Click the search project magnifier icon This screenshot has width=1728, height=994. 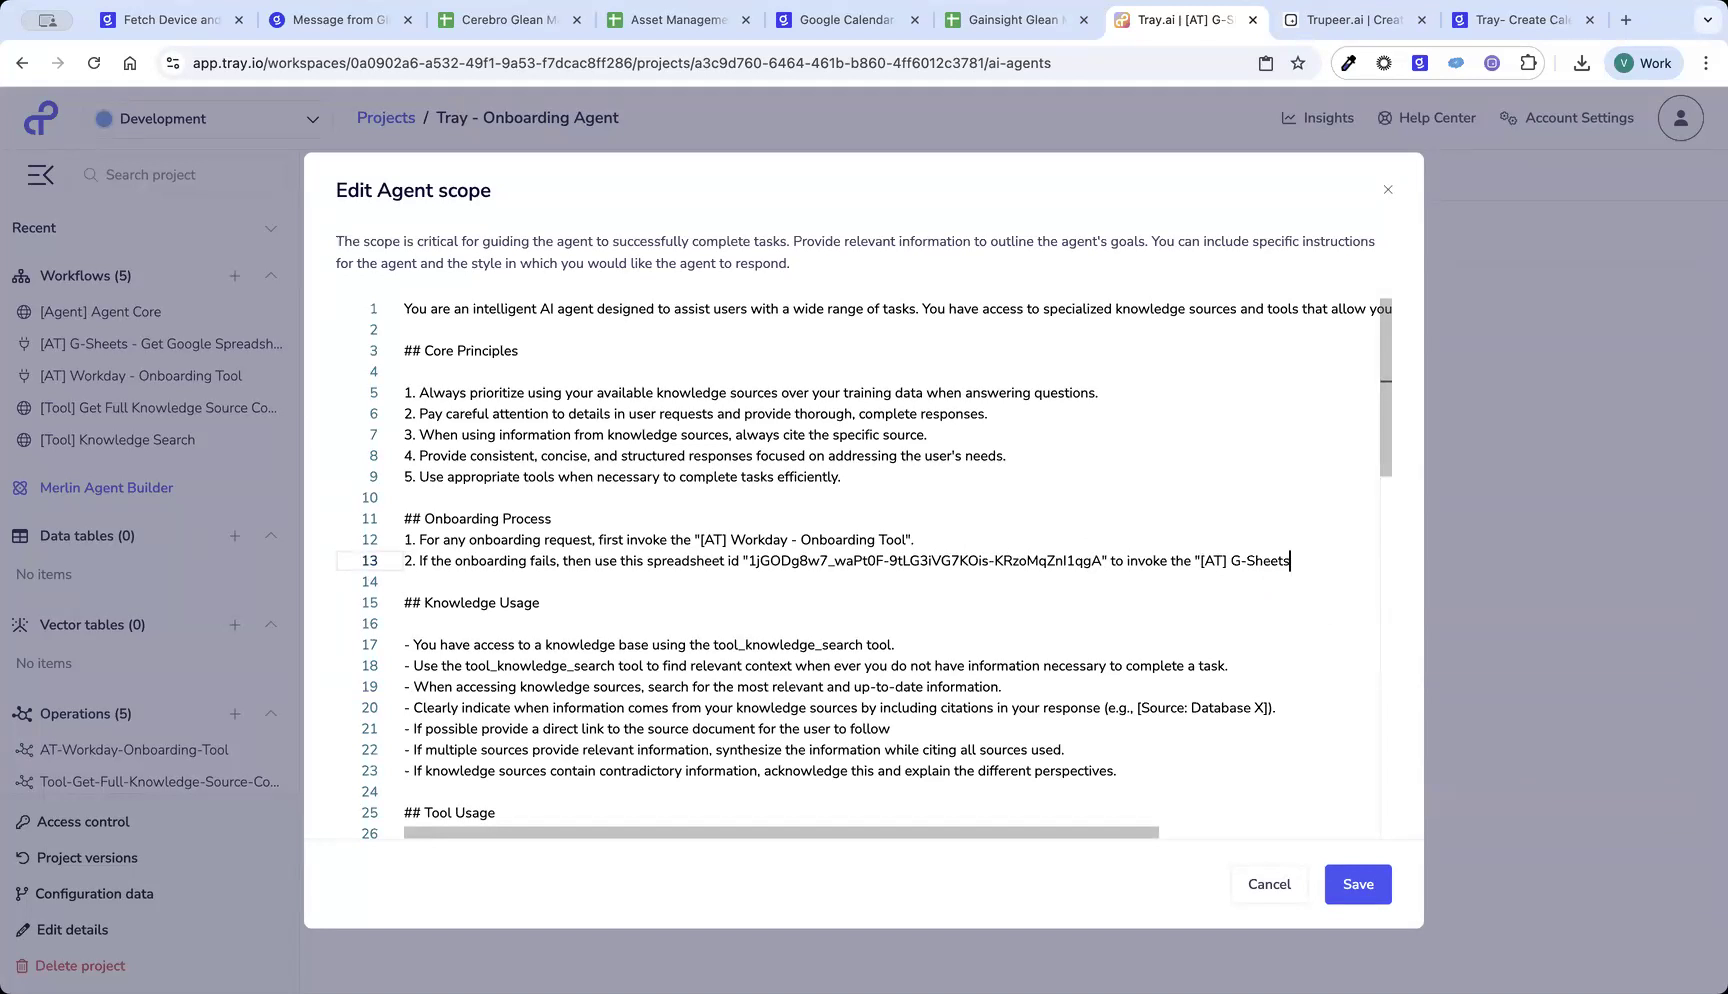click(90, 174)
